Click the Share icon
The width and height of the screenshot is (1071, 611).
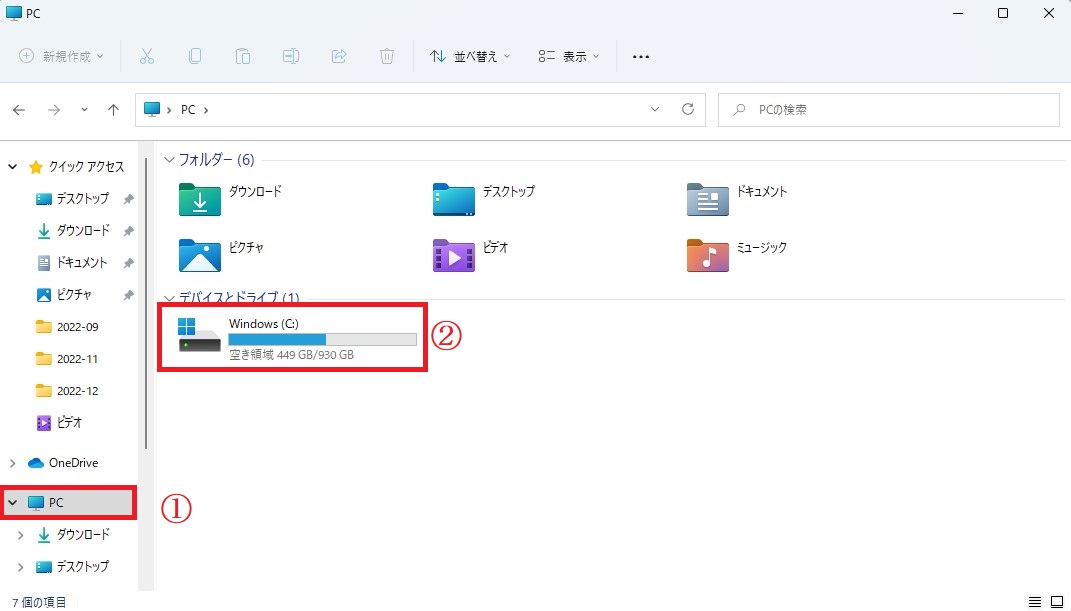click(339, 56)
